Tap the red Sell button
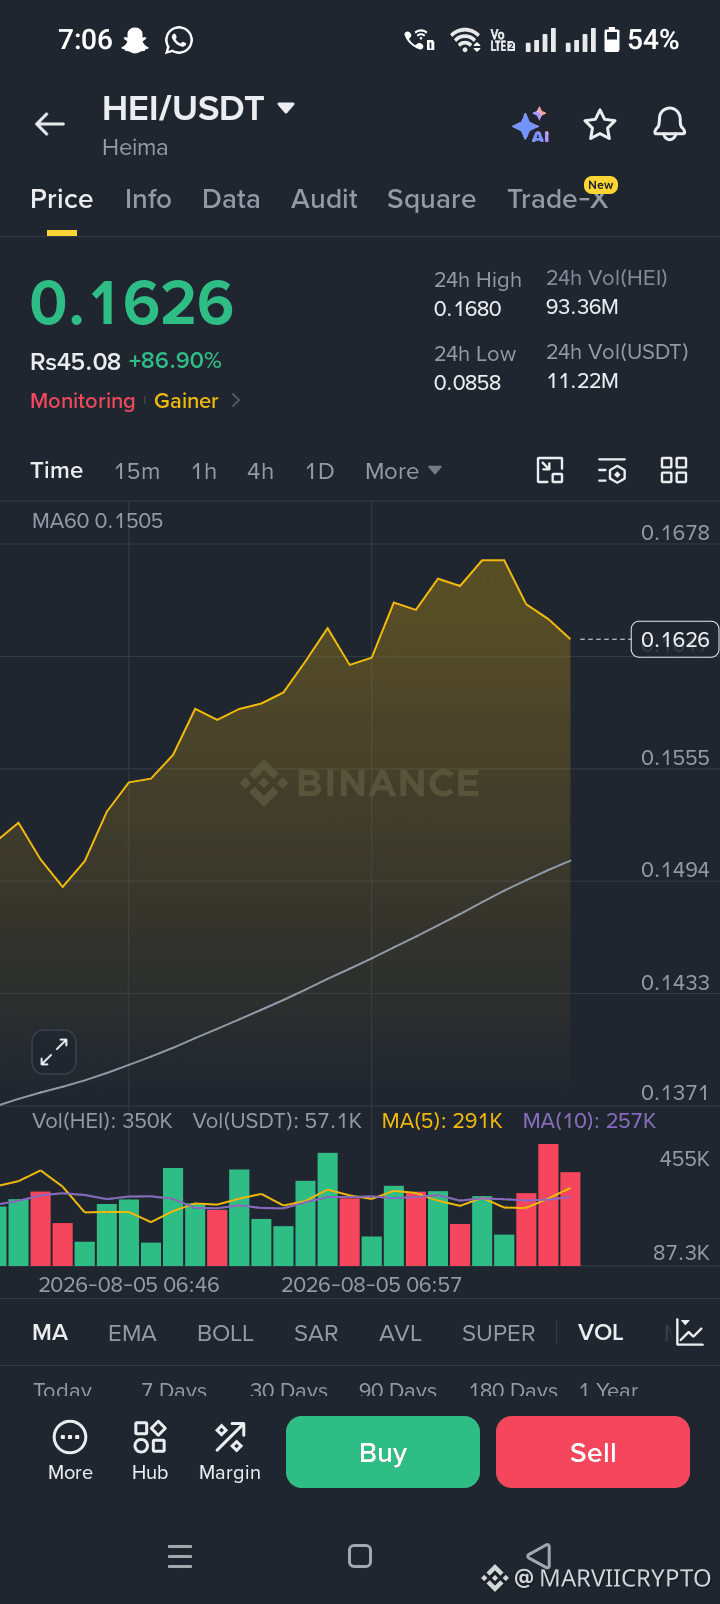Viewport: 720px width, 1604px height. (593, 1452)
